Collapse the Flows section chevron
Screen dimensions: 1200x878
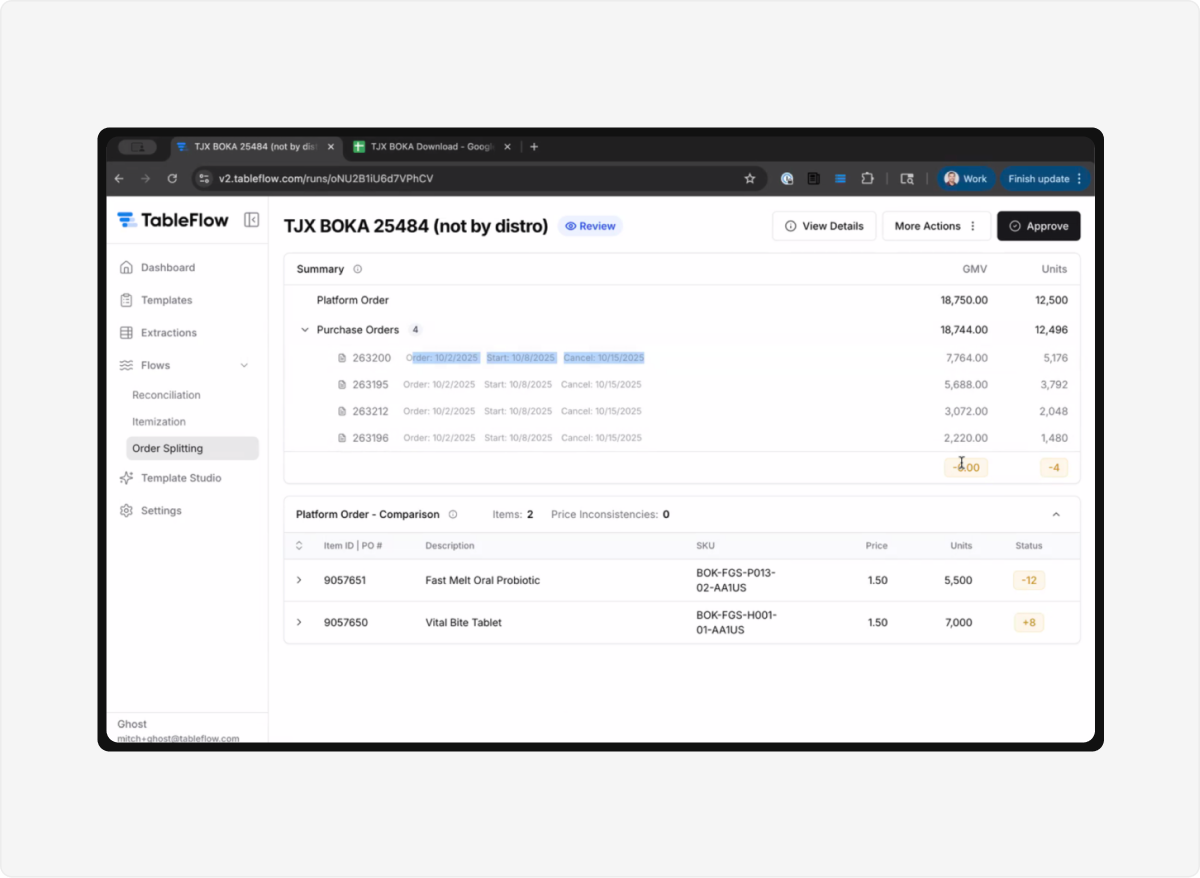coord(244,366)
